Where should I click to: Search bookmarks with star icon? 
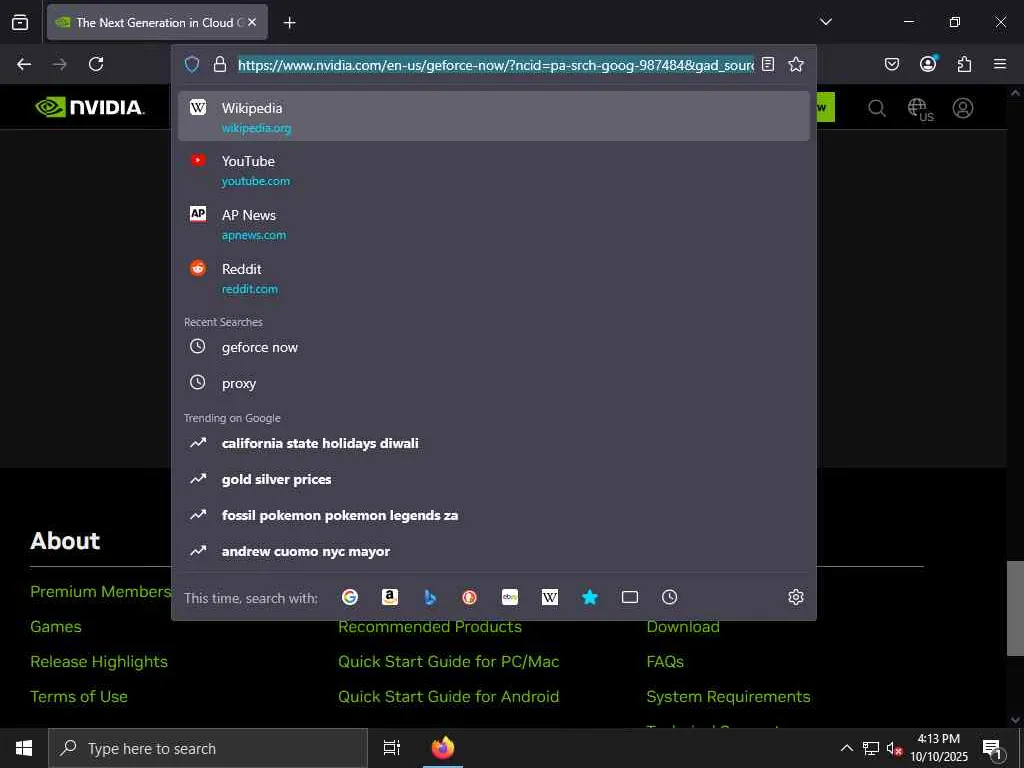590,597
